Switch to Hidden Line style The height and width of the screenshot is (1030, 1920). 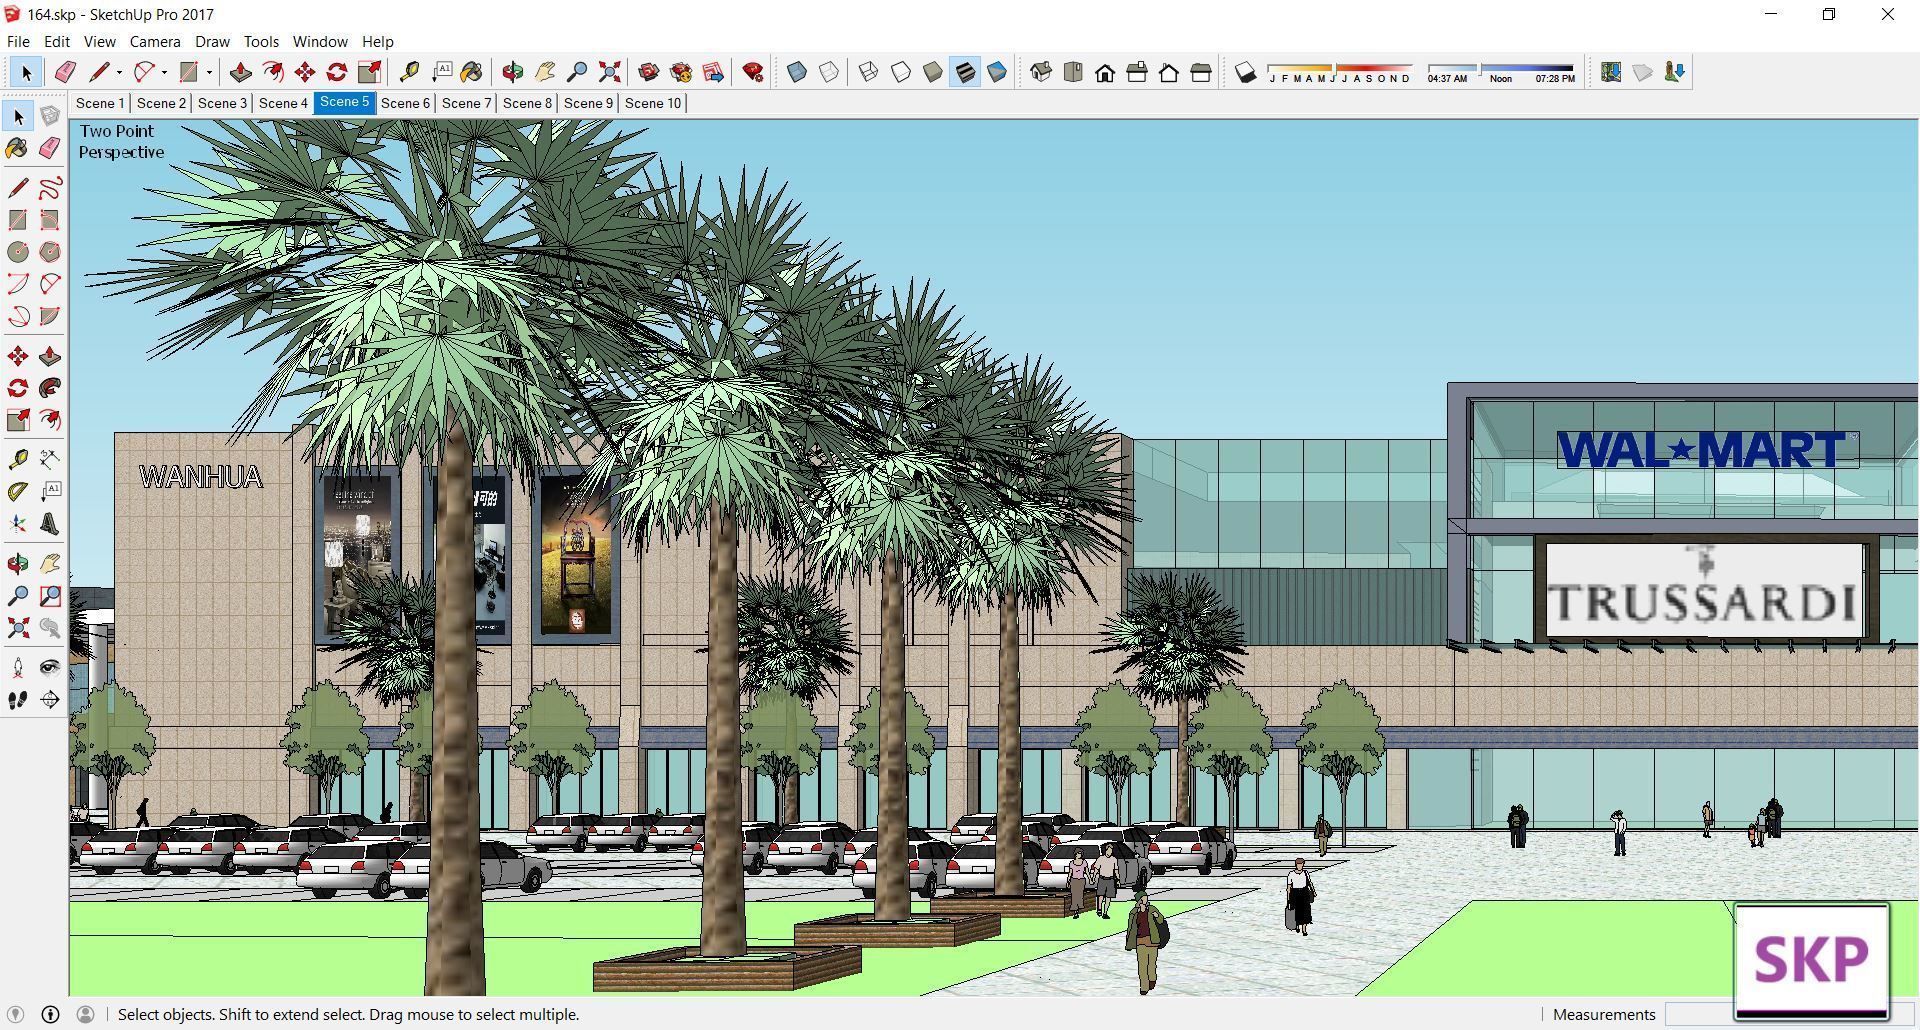tap(901, 72)
